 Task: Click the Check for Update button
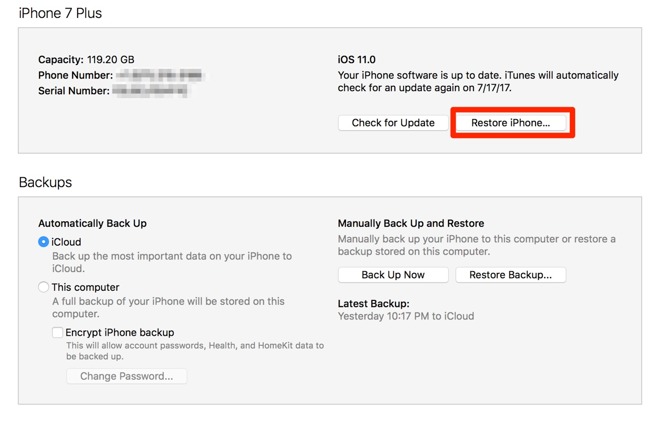(x=393, y=123)
